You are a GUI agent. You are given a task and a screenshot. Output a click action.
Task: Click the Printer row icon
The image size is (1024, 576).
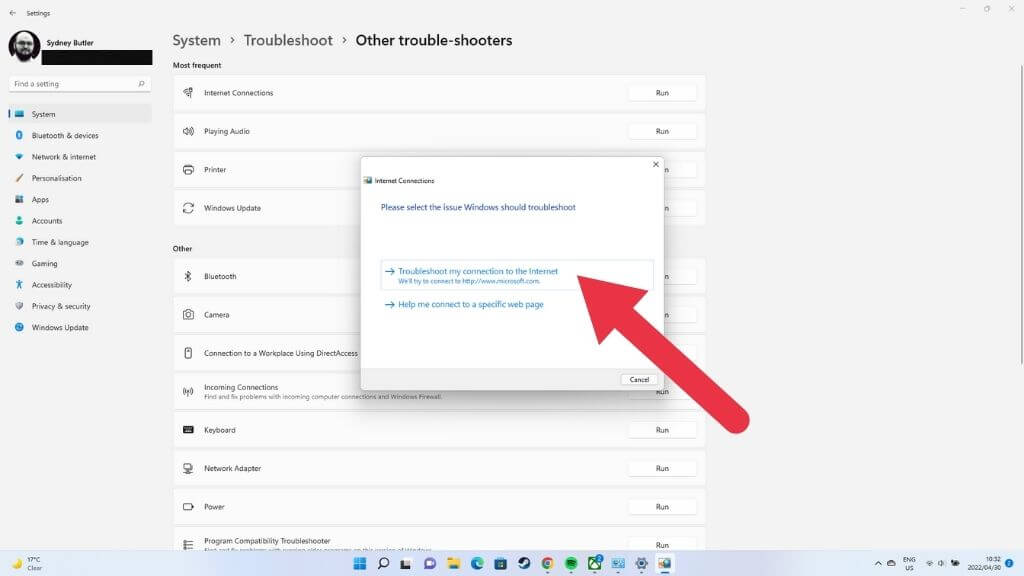(x=188, y=170)
